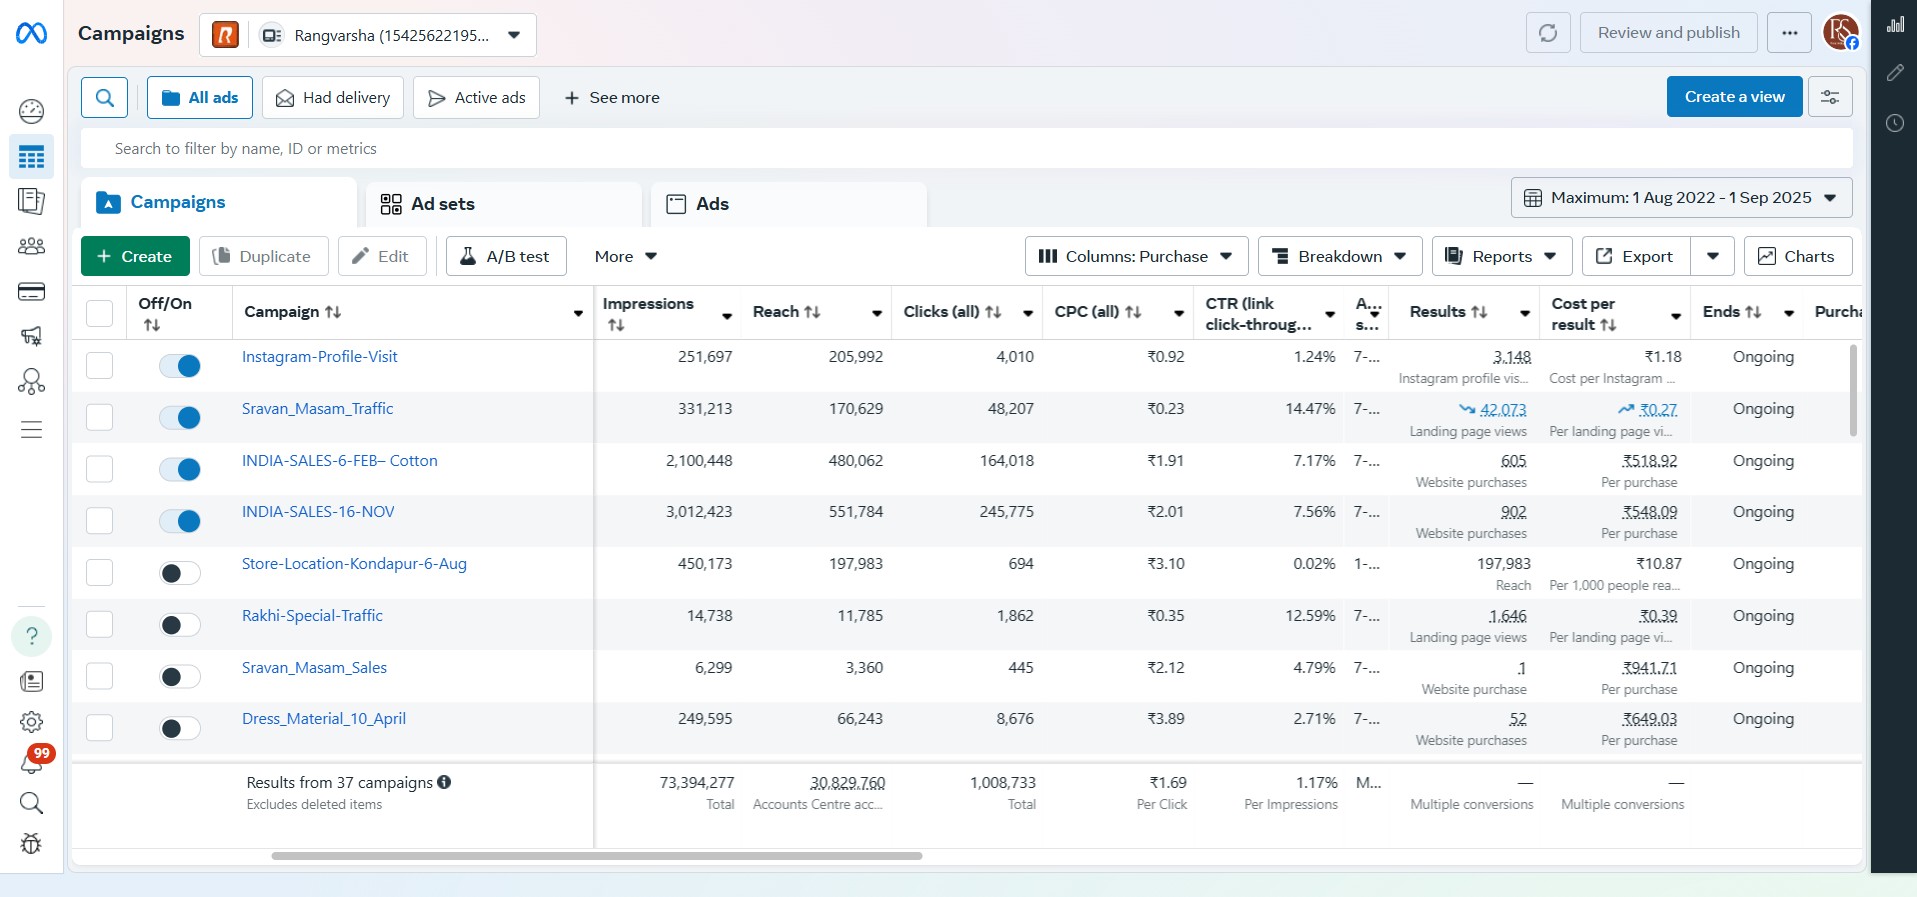Expand the Columns: Purchase dropdown

coord(1136,257)
